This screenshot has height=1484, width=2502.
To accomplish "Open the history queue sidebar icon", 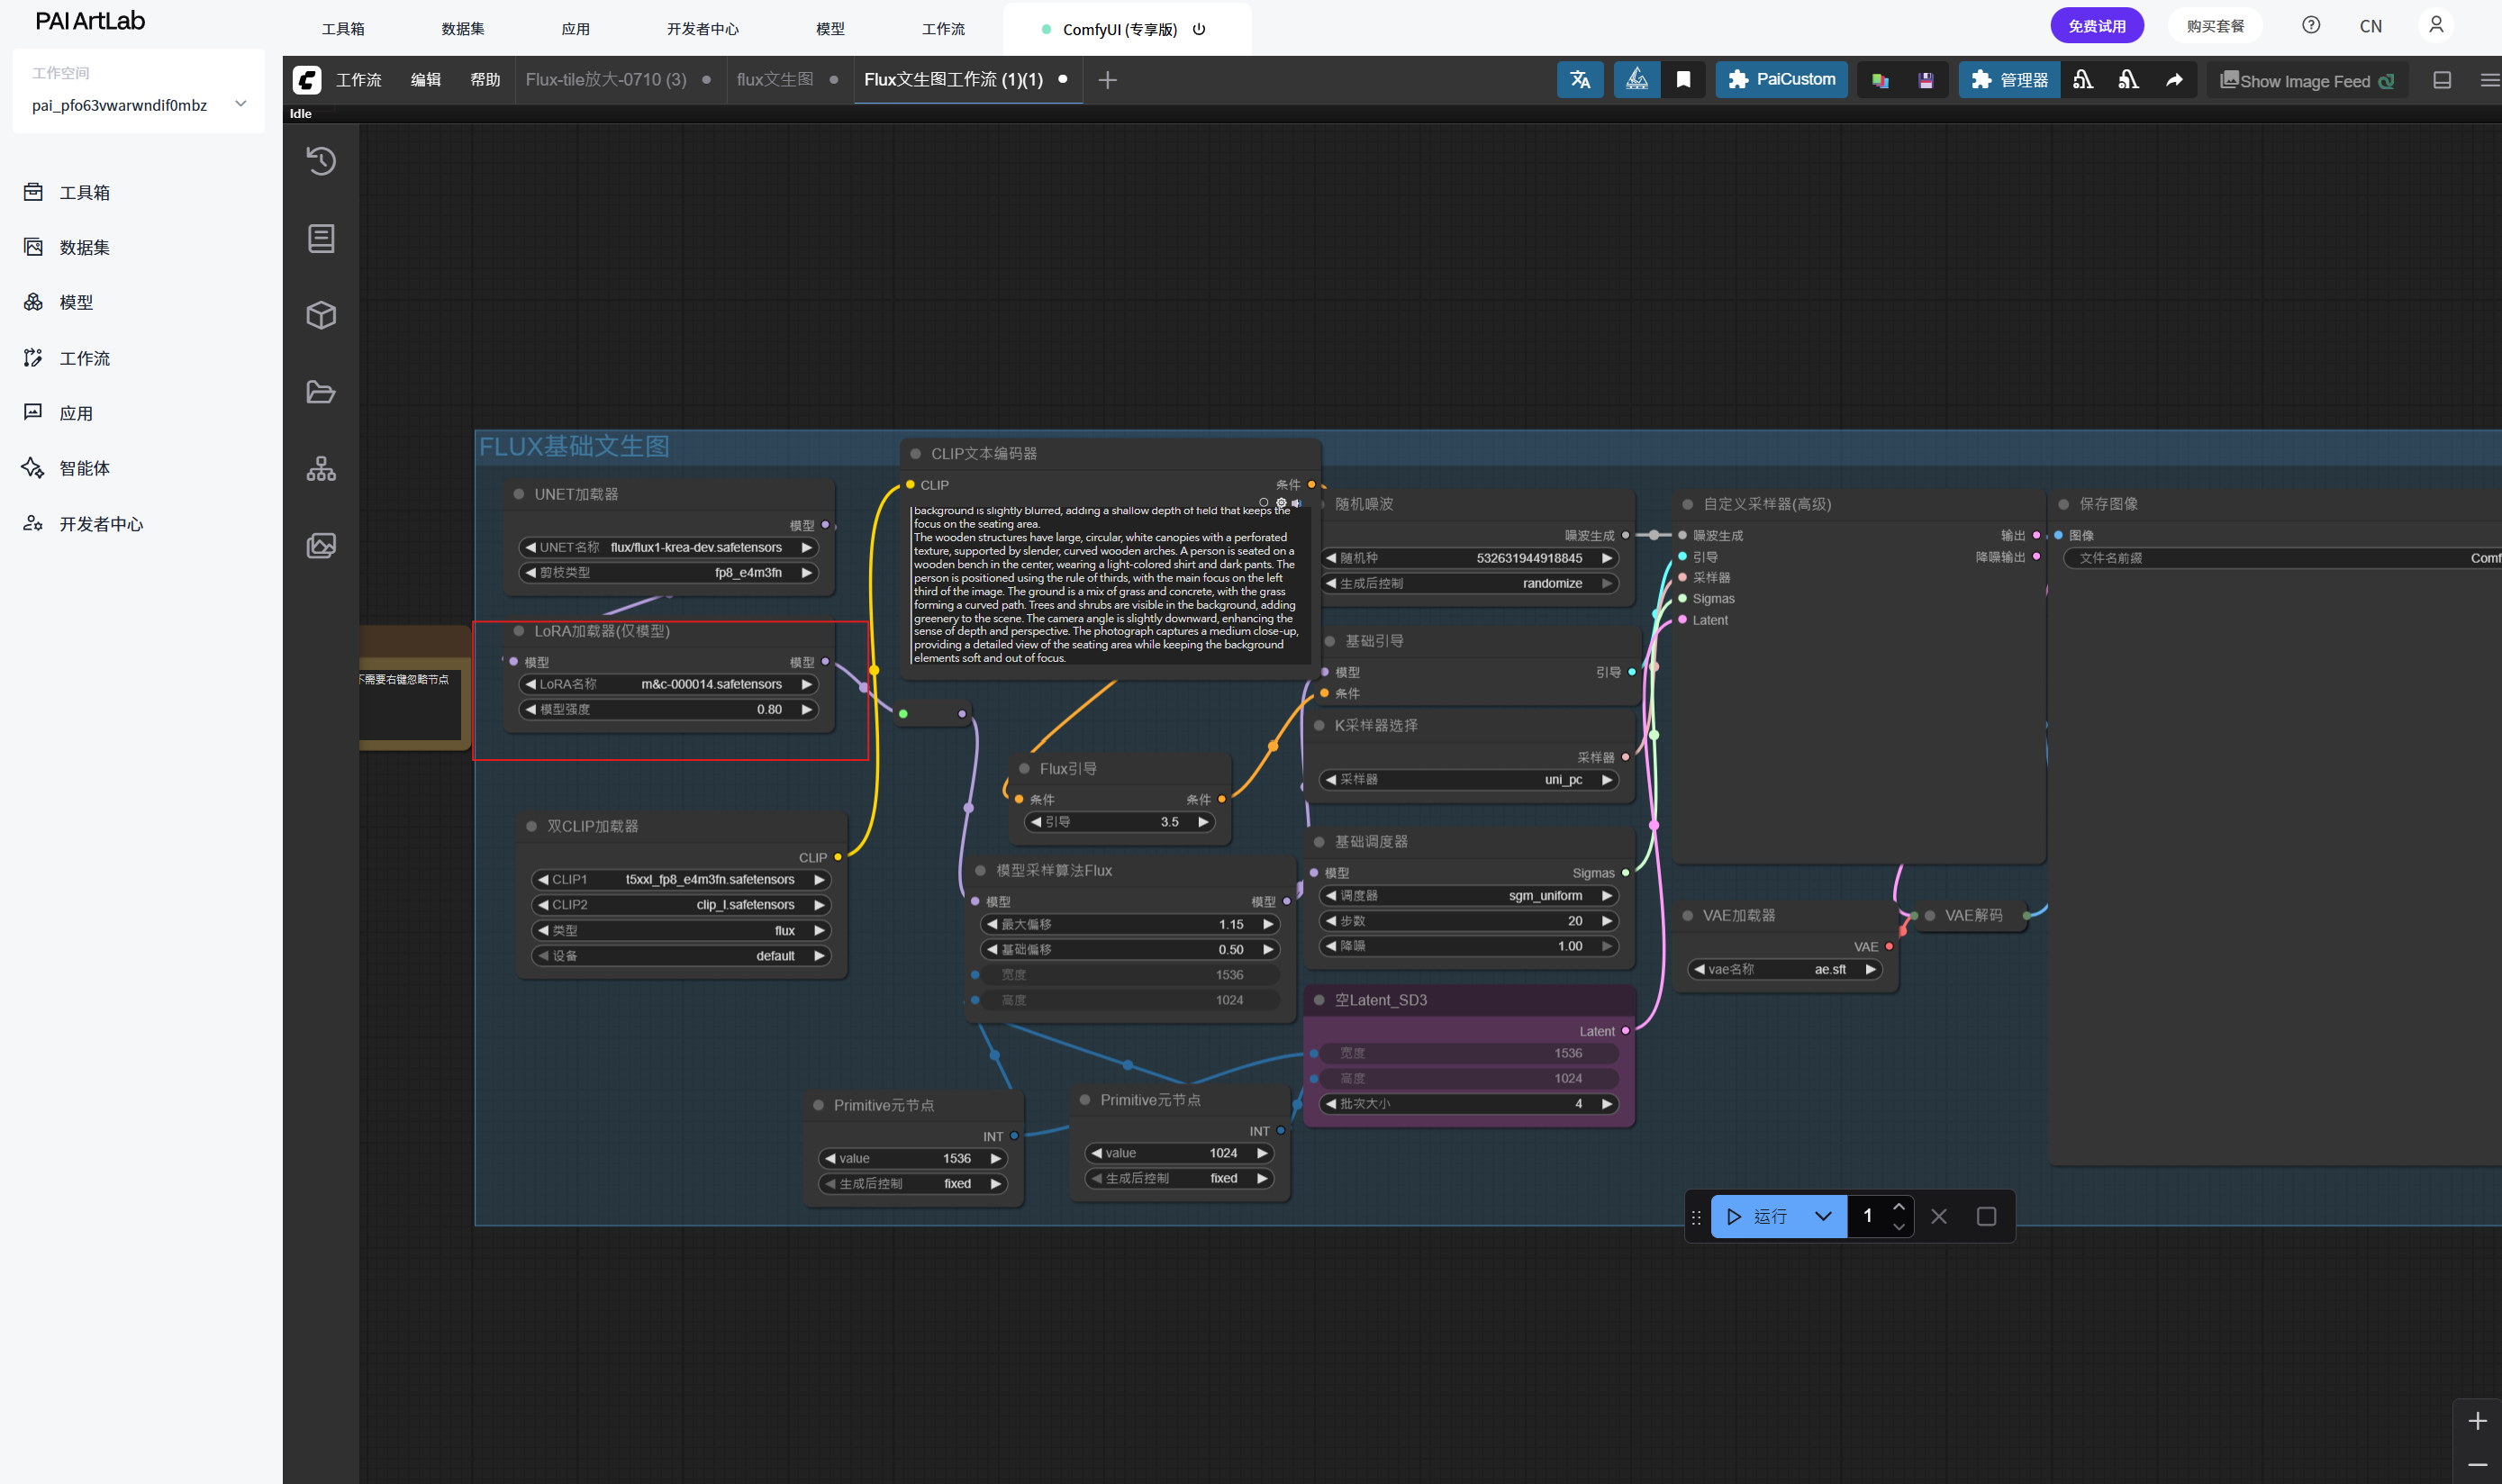I will pos(320,161).
